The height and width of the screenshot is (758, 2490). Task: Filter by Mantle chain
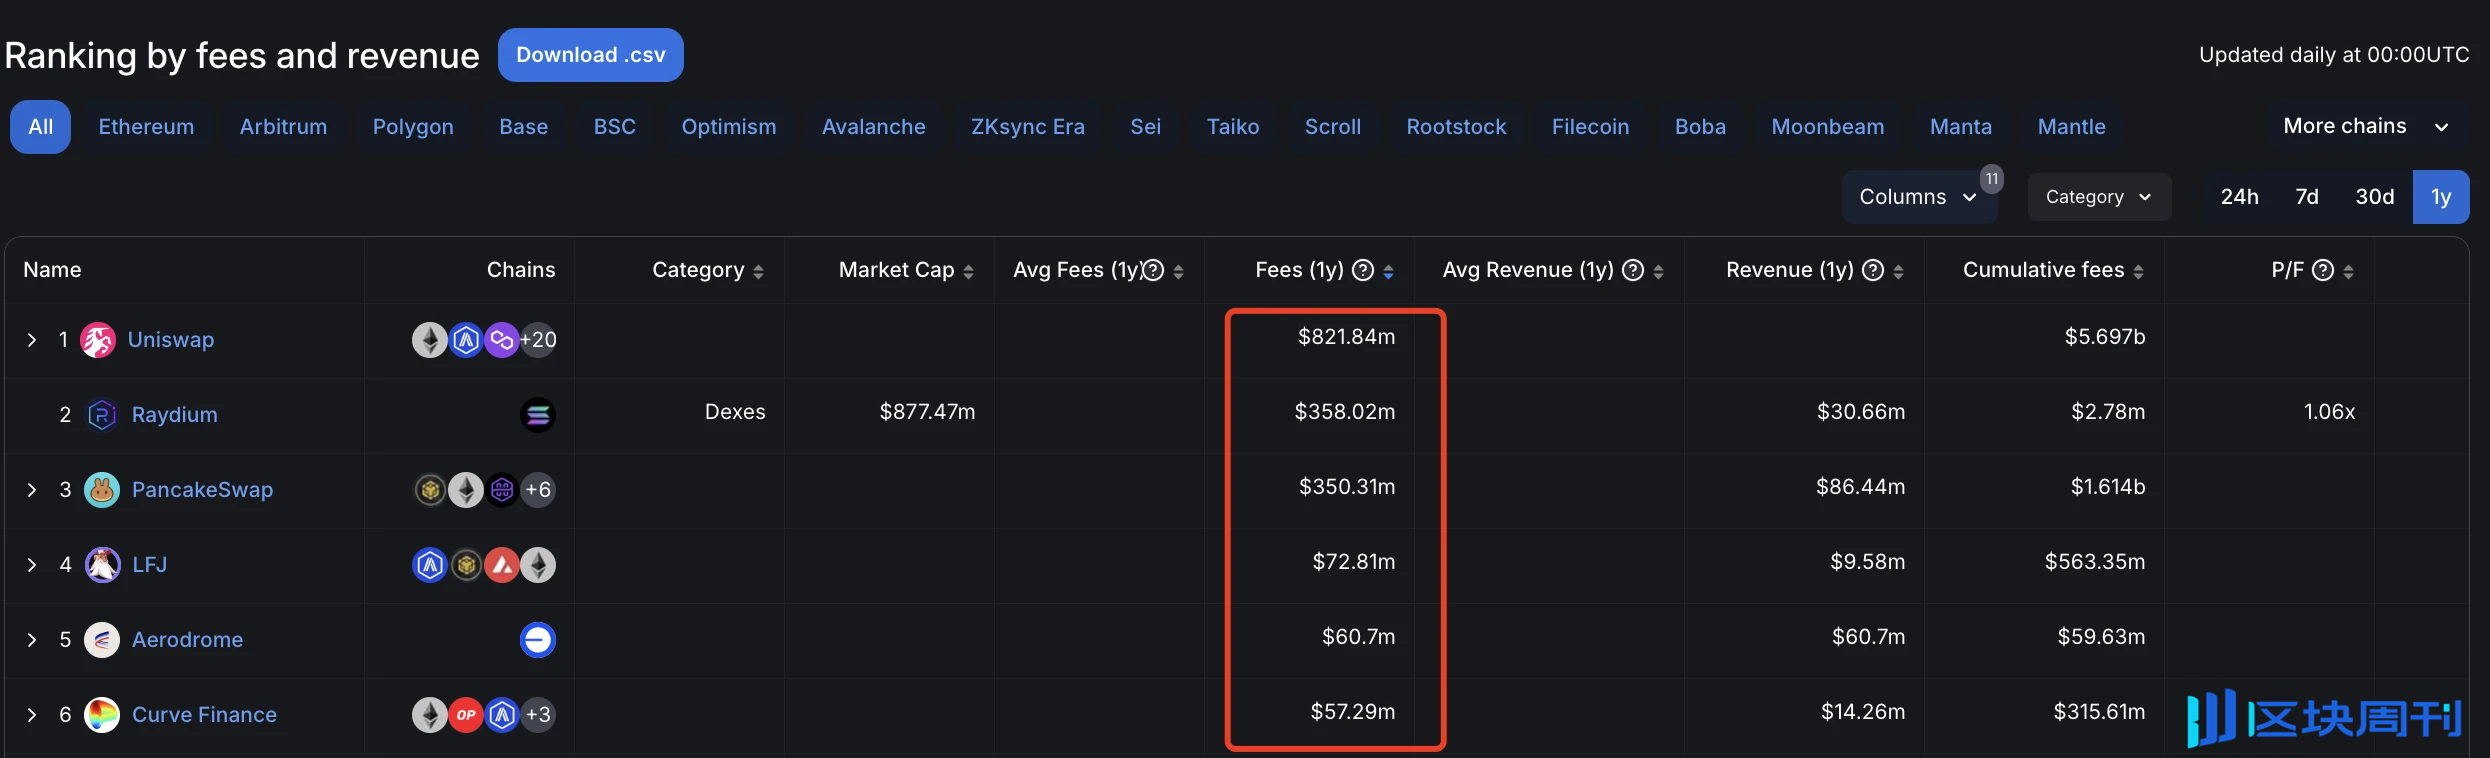(x=2072, y=127)
